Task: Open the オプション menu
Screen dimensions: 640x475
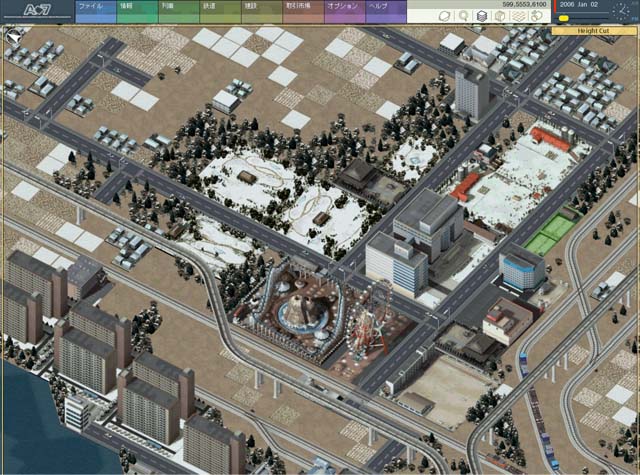Action: [345, 11]
